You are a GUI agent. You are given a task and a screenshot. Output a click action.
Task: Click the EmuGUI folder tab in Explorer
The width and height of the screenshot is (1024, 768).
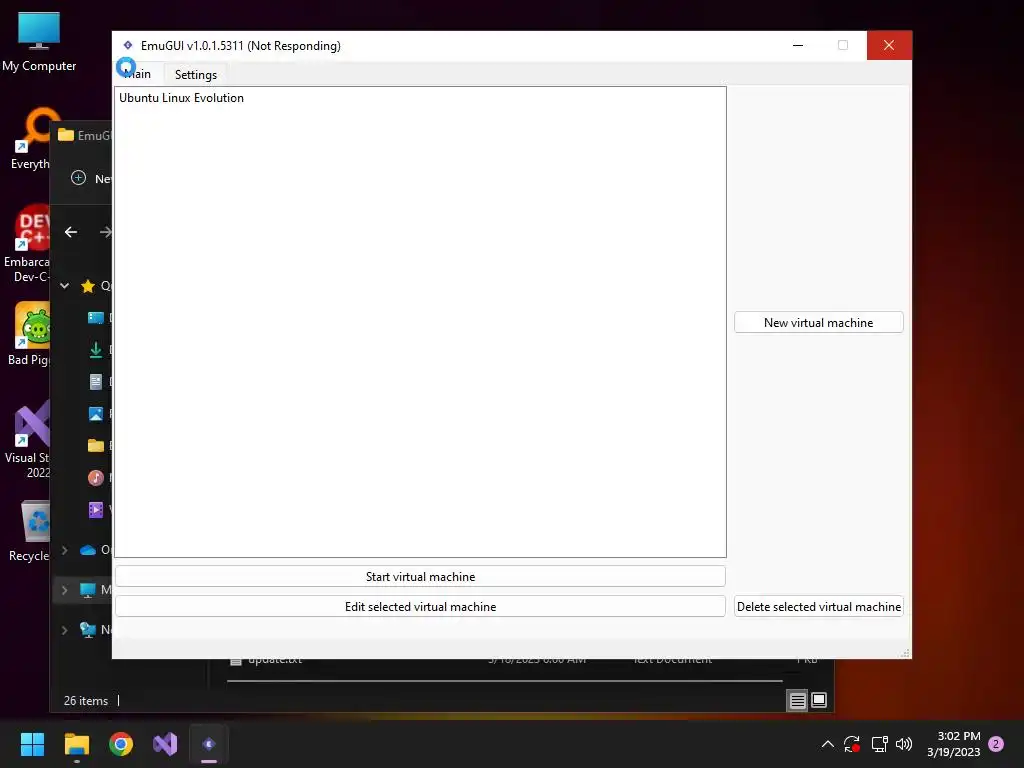pyautogui.click(x=85, y=135)
